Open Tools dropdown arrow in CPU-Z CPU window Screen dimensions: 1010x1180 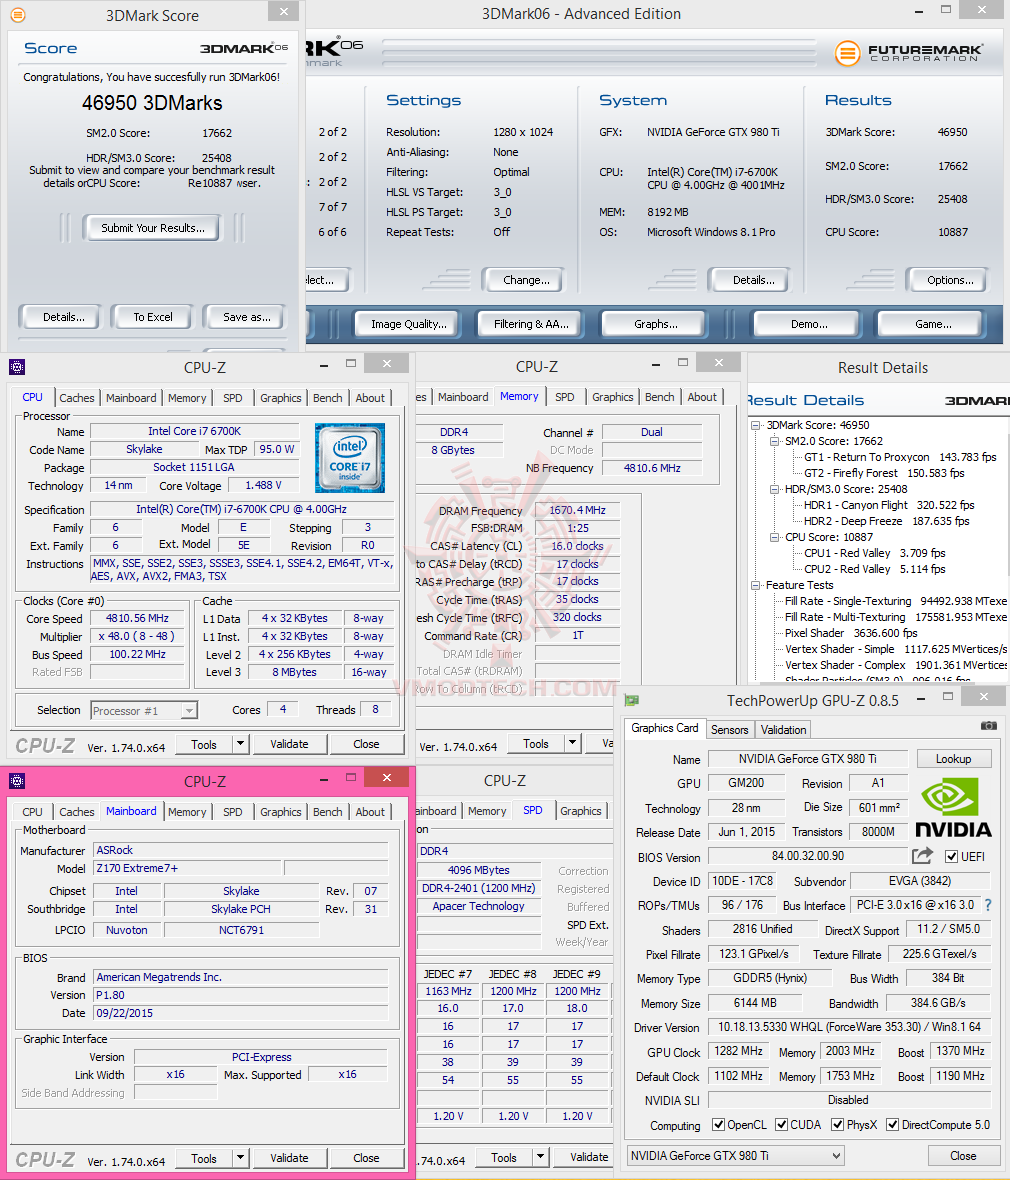click(x=240, y=744)
